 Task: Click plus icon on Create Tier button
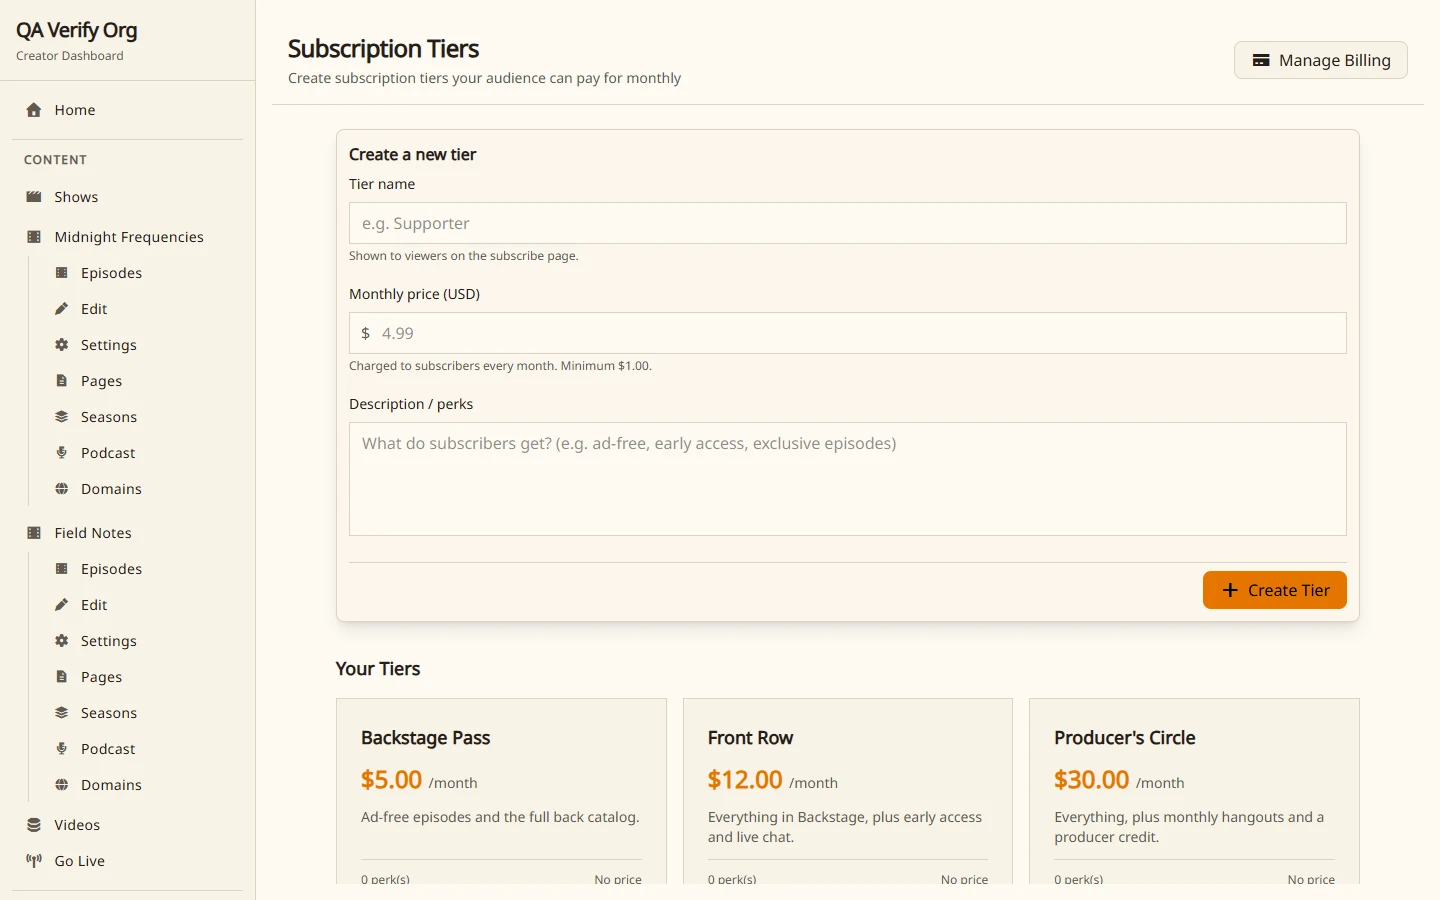point(1230,590)
